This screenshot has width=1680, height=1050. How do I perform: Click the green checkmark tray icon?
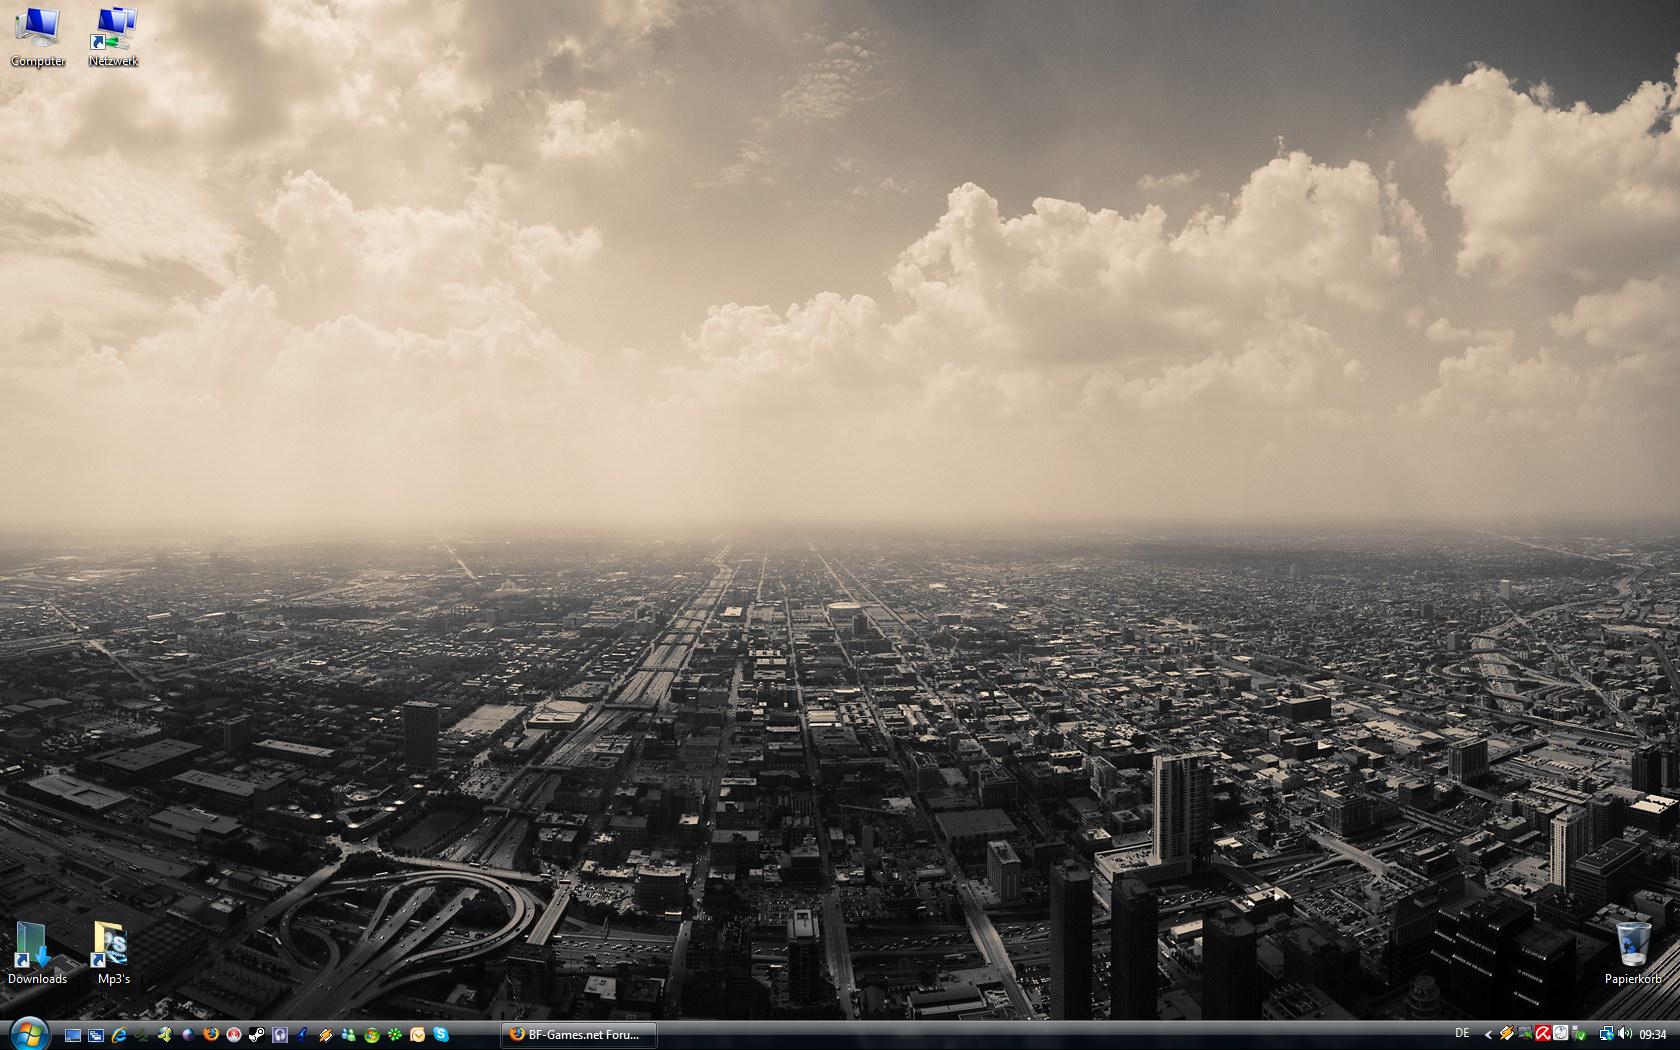1579,1034
